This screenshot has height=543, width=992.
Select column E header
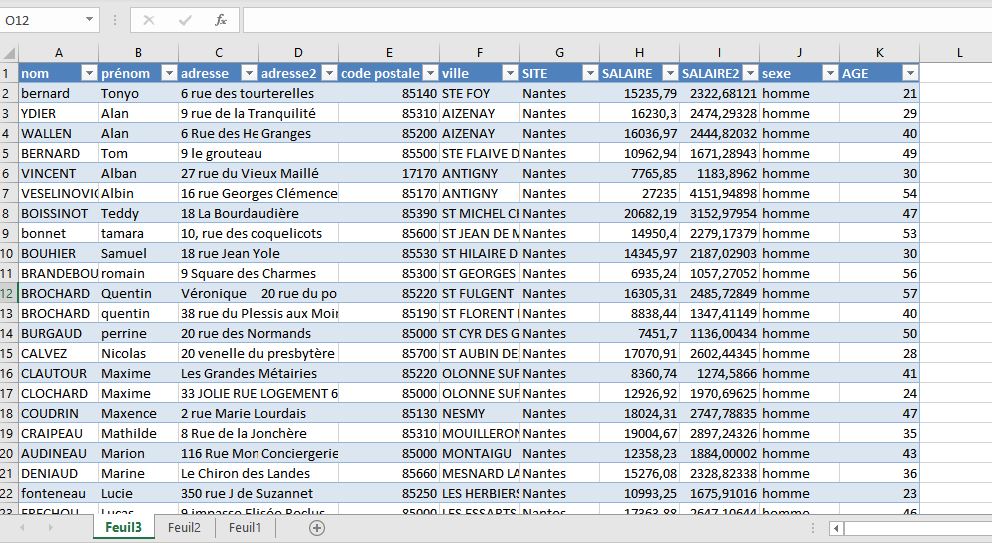pos(389,52)
